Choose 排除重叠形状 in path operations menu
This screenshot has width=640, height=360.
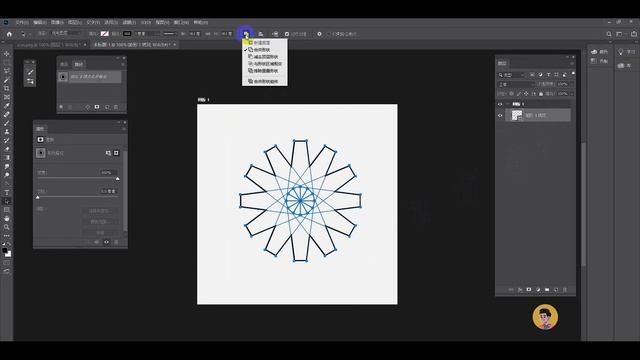point(266,71)
